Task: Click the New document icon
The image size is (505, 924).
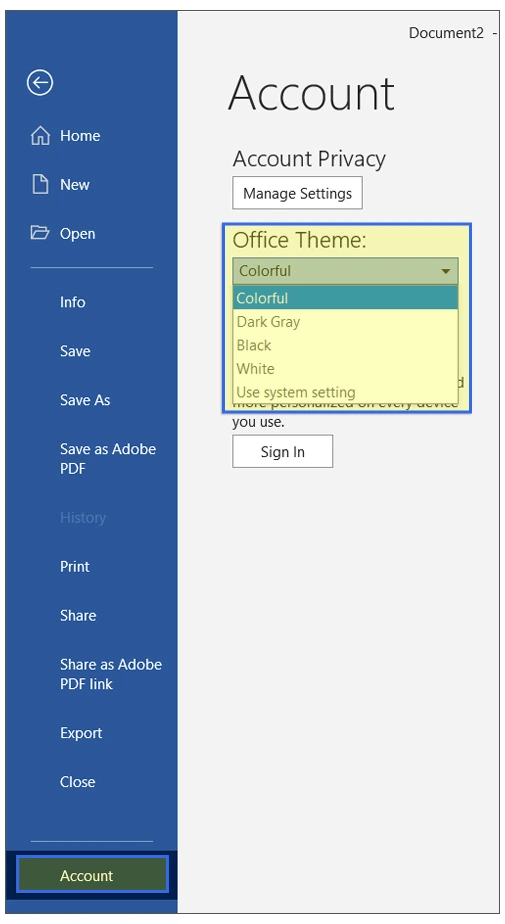Action: point(40,184)
